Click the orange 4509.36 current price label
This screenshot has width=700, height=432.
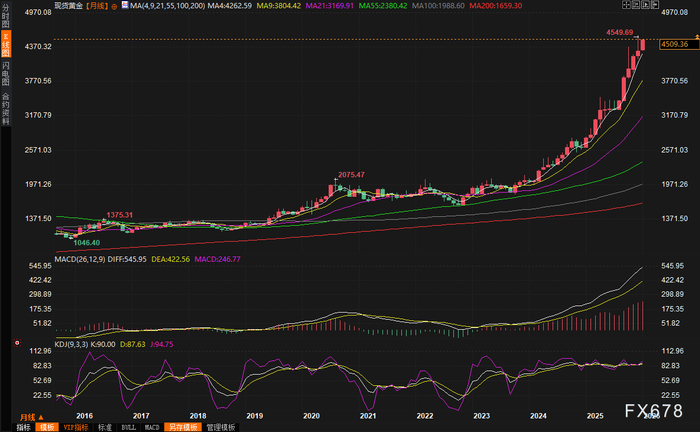coord(678,44)
